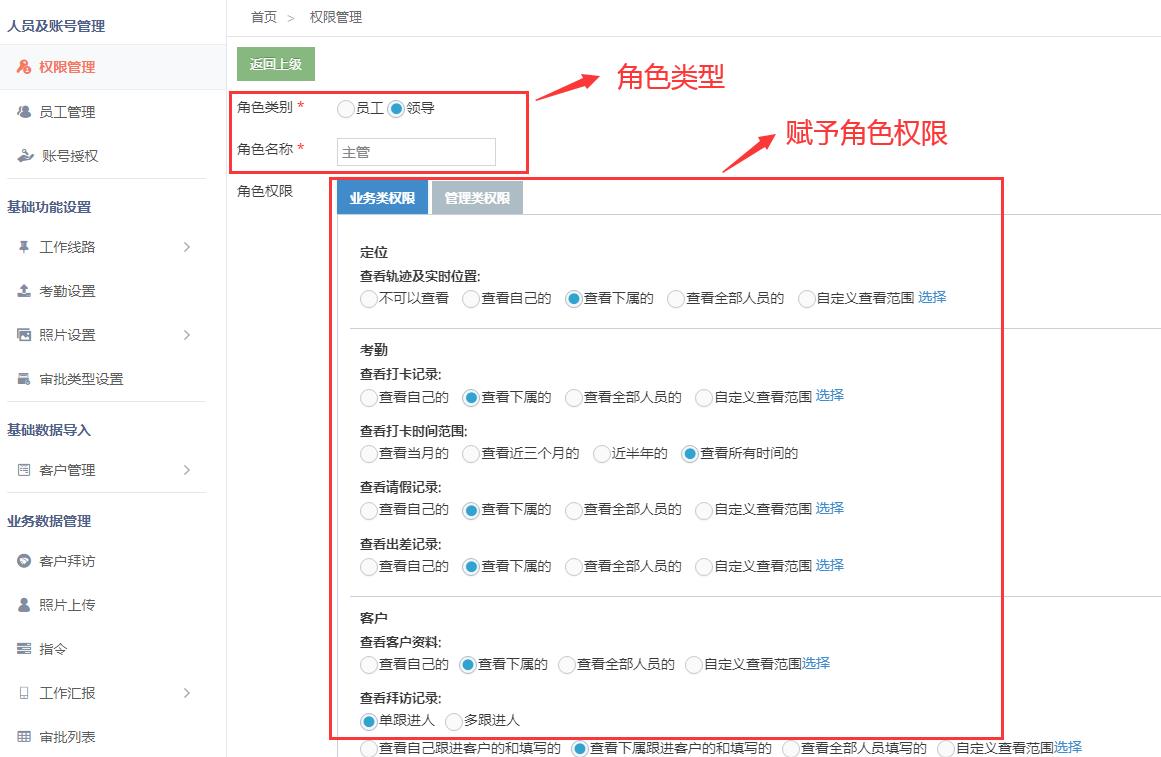Expand the 客户管理 submenu arrow
Screen dimensions: 1161x757
(187, 470)
